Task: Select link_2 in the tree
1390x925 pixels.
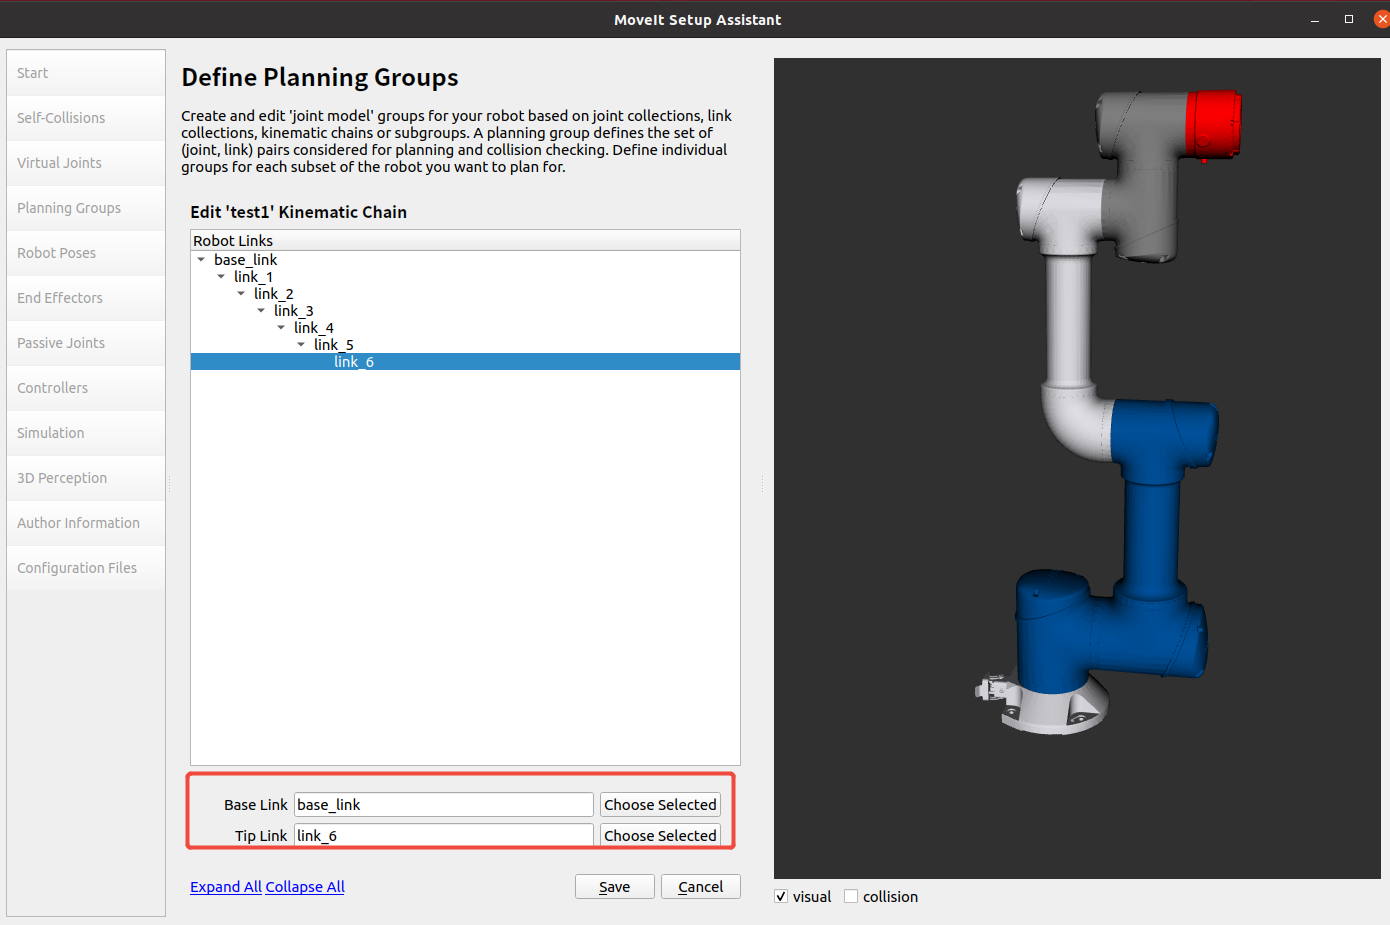Action: [x=273, y=294]
